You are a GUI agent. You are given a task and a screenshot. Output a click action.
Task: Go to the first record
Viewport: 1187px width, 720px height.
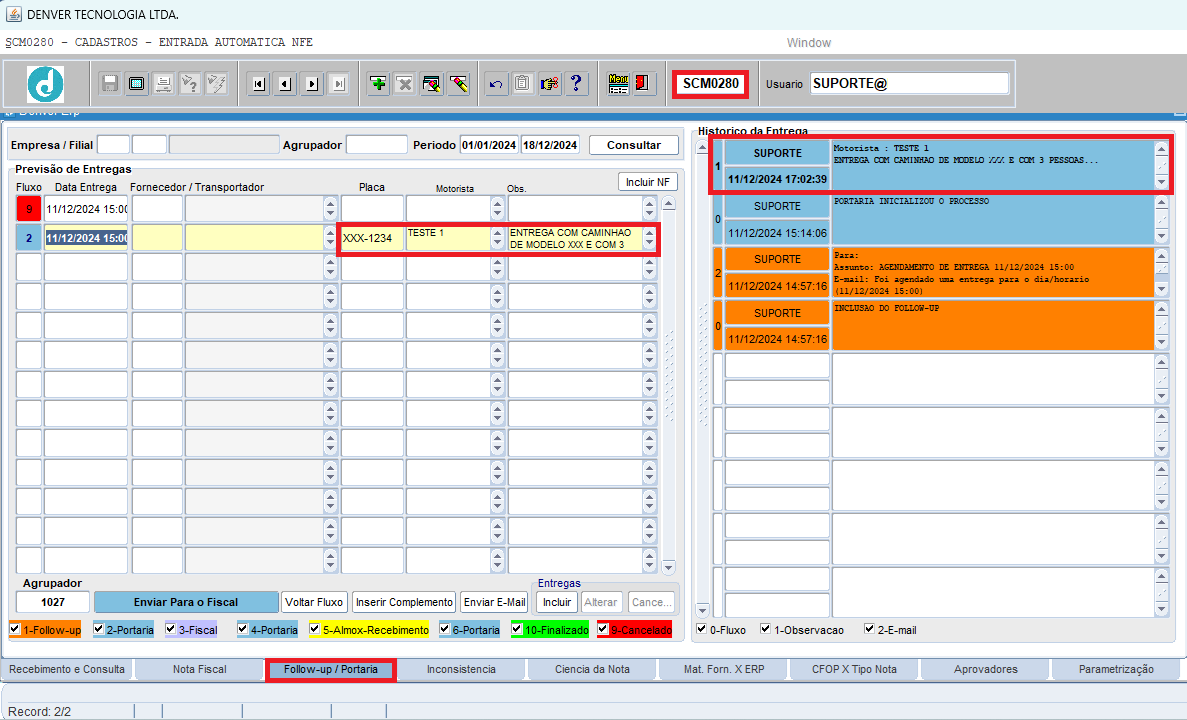(259, 84)
